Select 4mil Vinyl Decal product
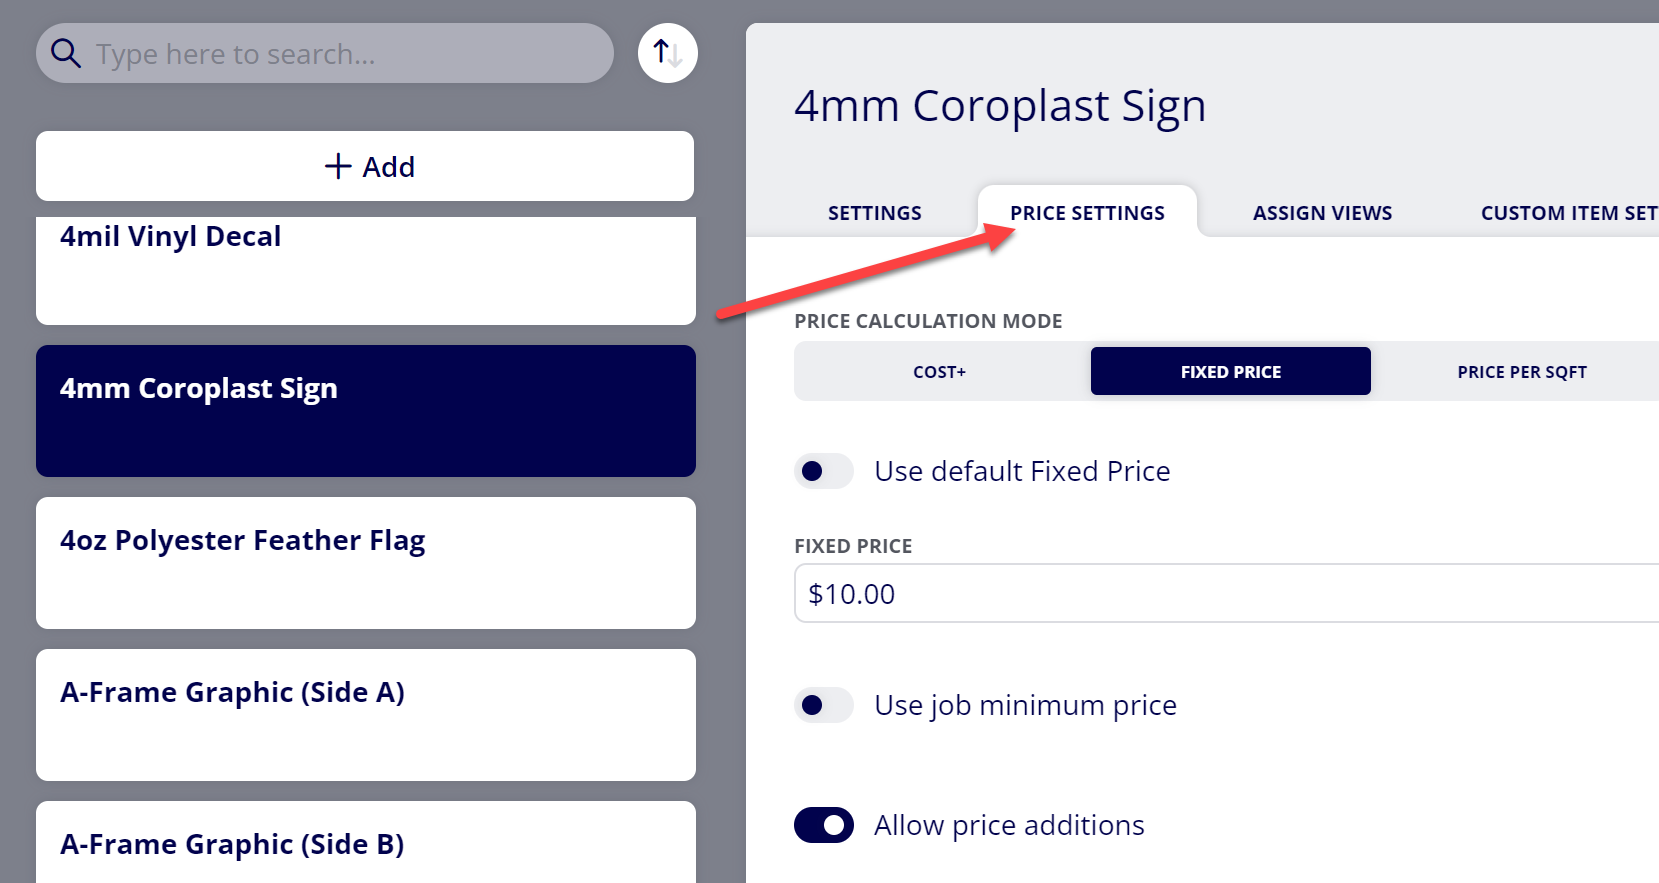 pyautogui.click(x=366, y=270)
